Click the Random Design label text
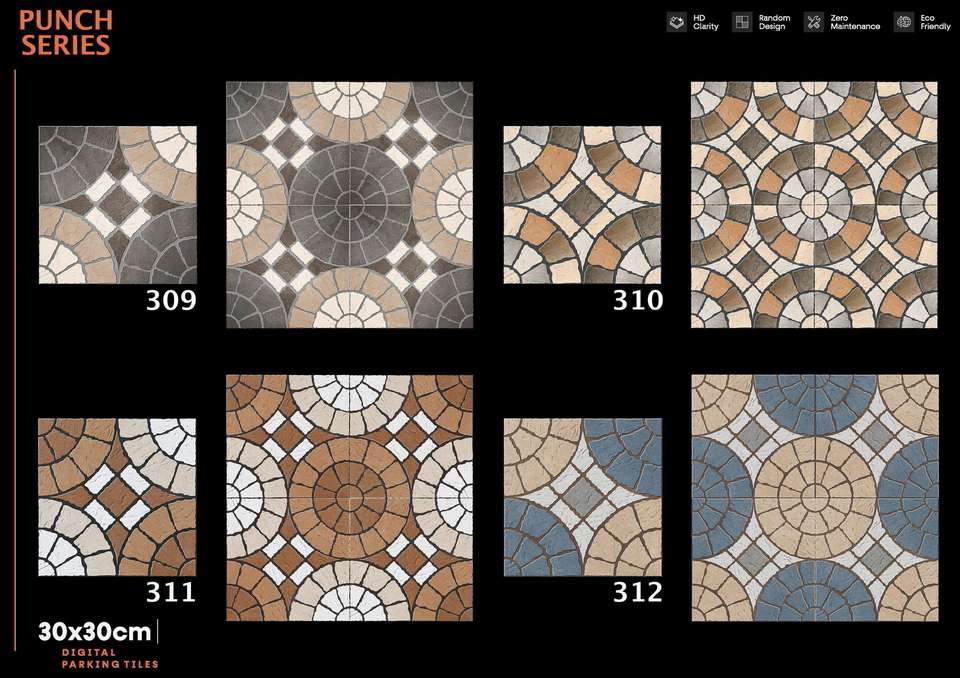Screen dimensions: 960x678 pyautogui.click(x=774, y=23)
